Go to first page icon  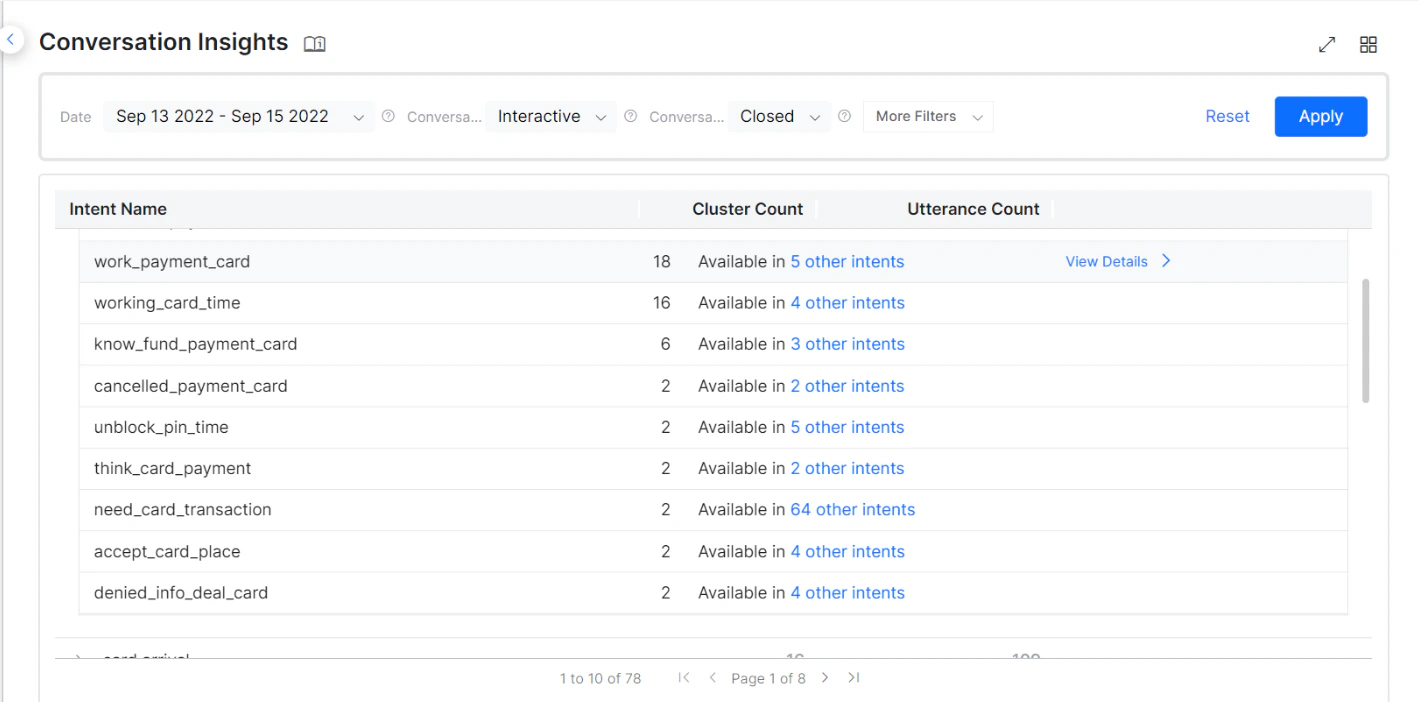684,677
